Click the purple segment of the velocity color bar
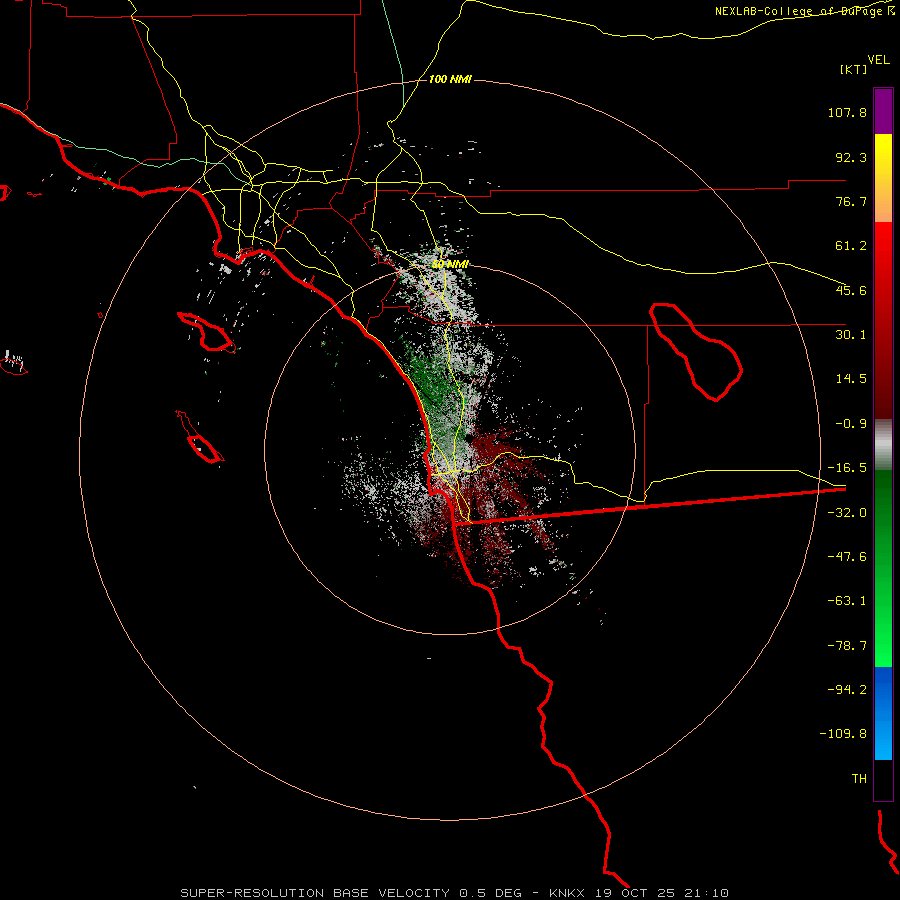Image resolution: width=900 pixels, height=900 pixels. tap(883, 111)
